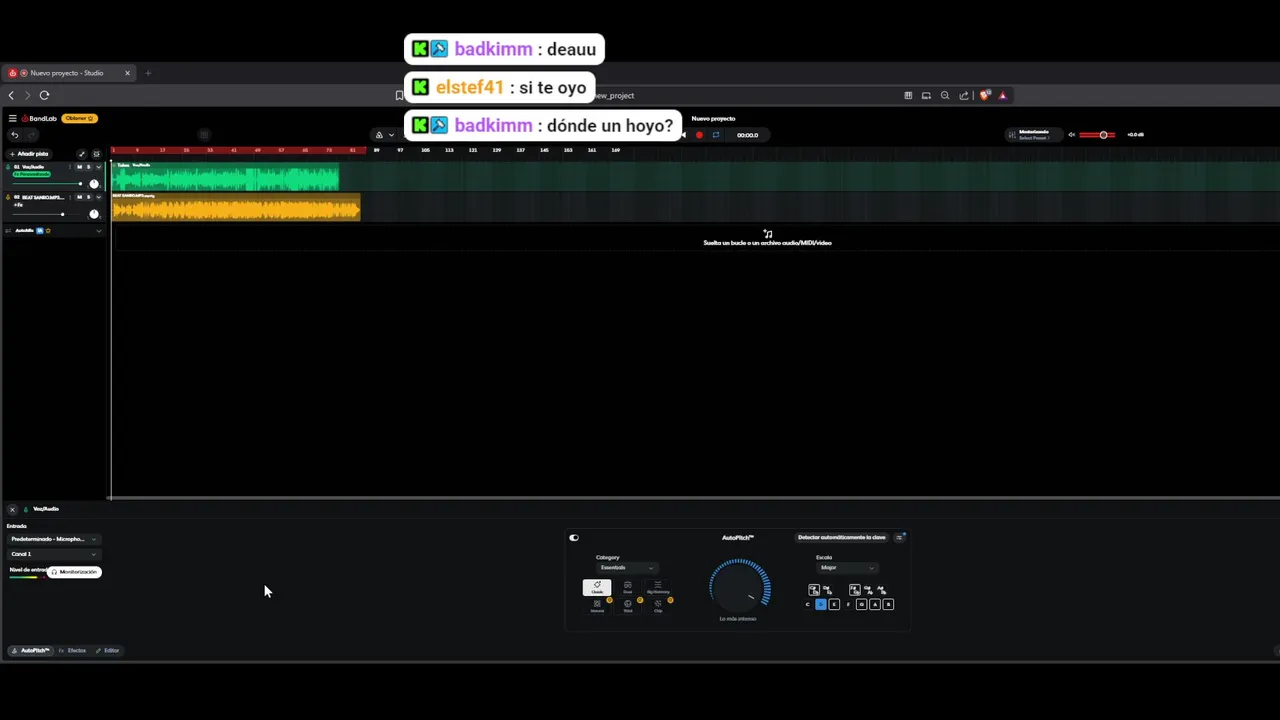Mute the Voz/Audio track
This screenshot has height=720, width=1280.
click(79, 167)
